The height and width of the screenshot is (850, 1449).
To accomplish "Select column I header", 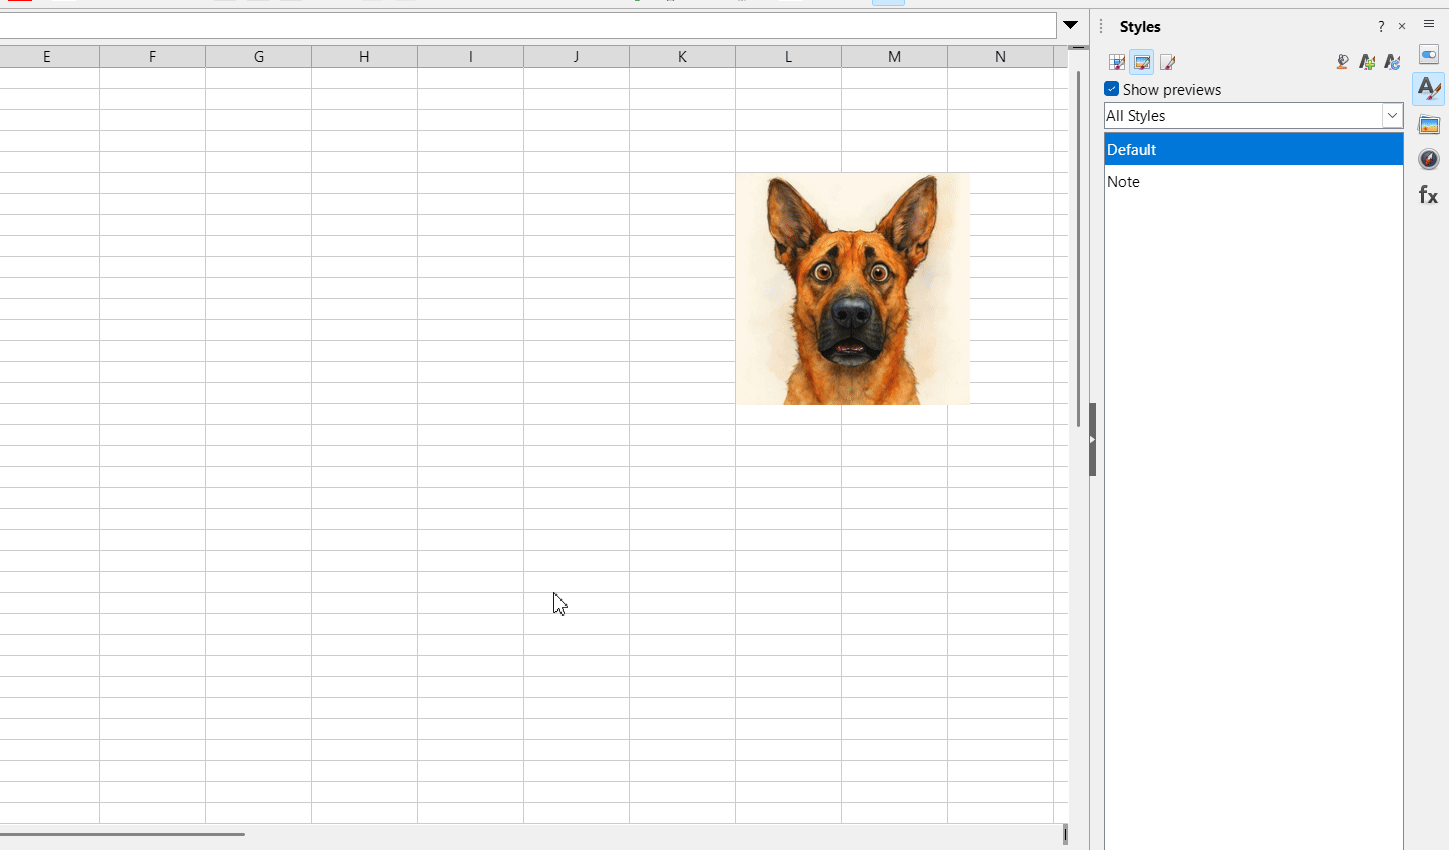I will pyautogui.click(x=471, y=57).
